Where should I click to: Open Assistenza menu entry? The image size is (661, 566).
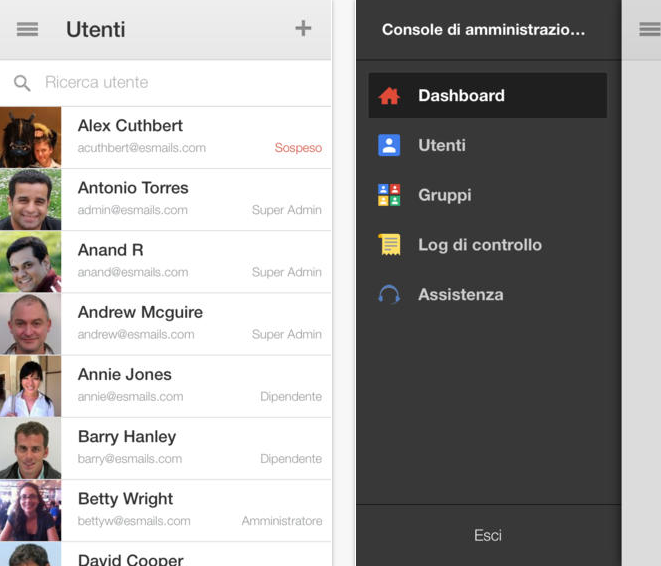coord(488,295)
